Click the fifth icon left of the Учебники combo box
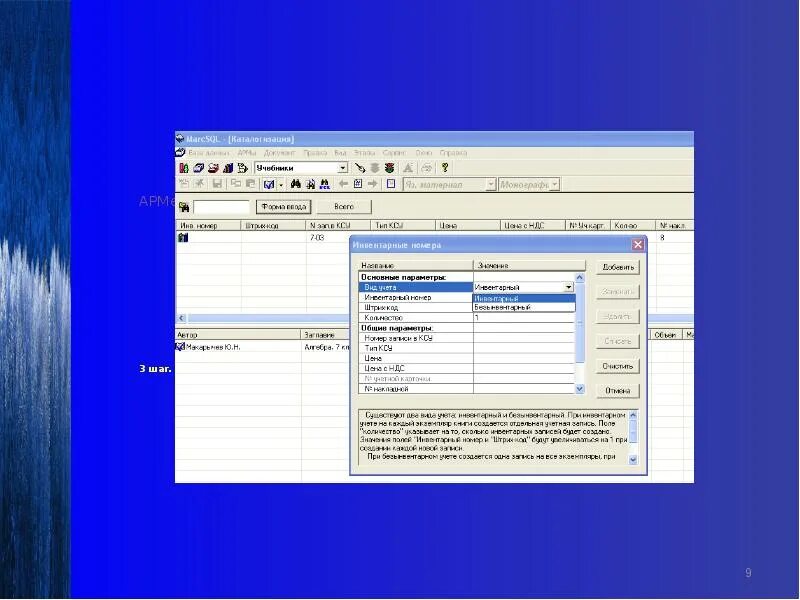This screenshot has height=600, width=800. click(242, 168)
